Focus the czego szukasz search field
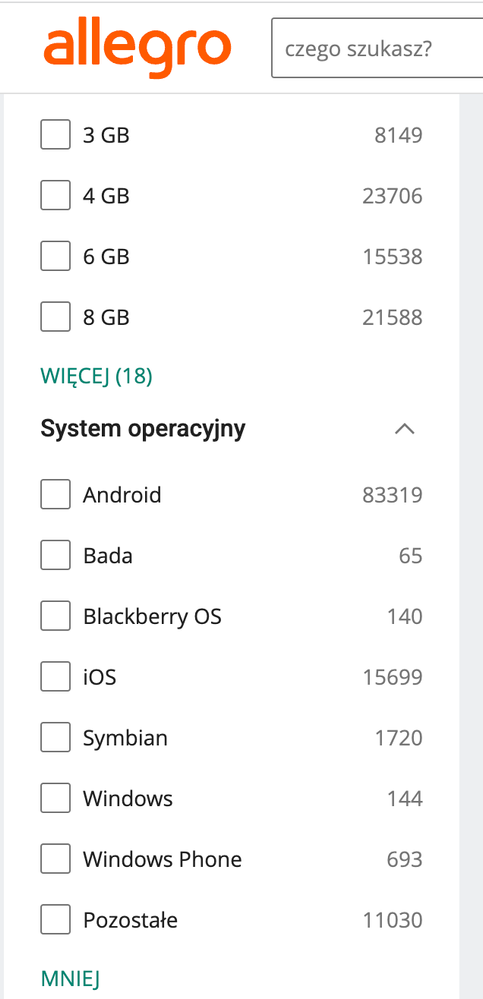The width and height of the screenshot is (483, 999). [x=377, y=48]
